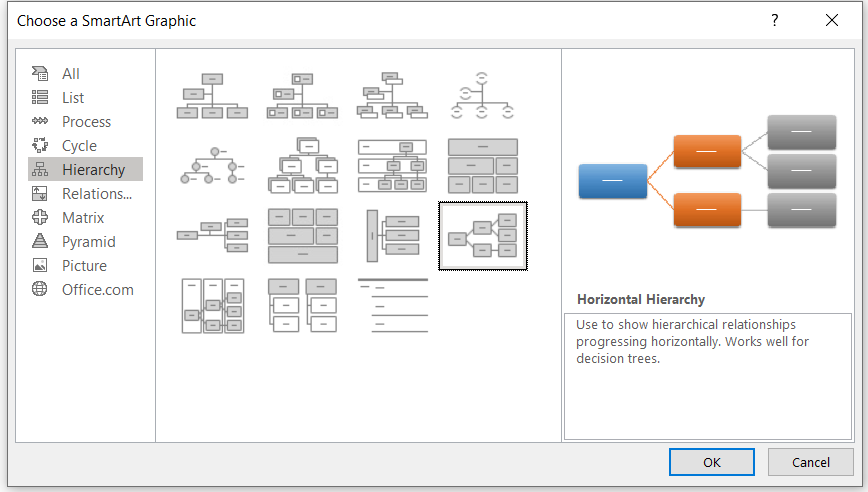Choose the stacked-box Hierarchy layout

pyautogui.click(x=302, y=165)
